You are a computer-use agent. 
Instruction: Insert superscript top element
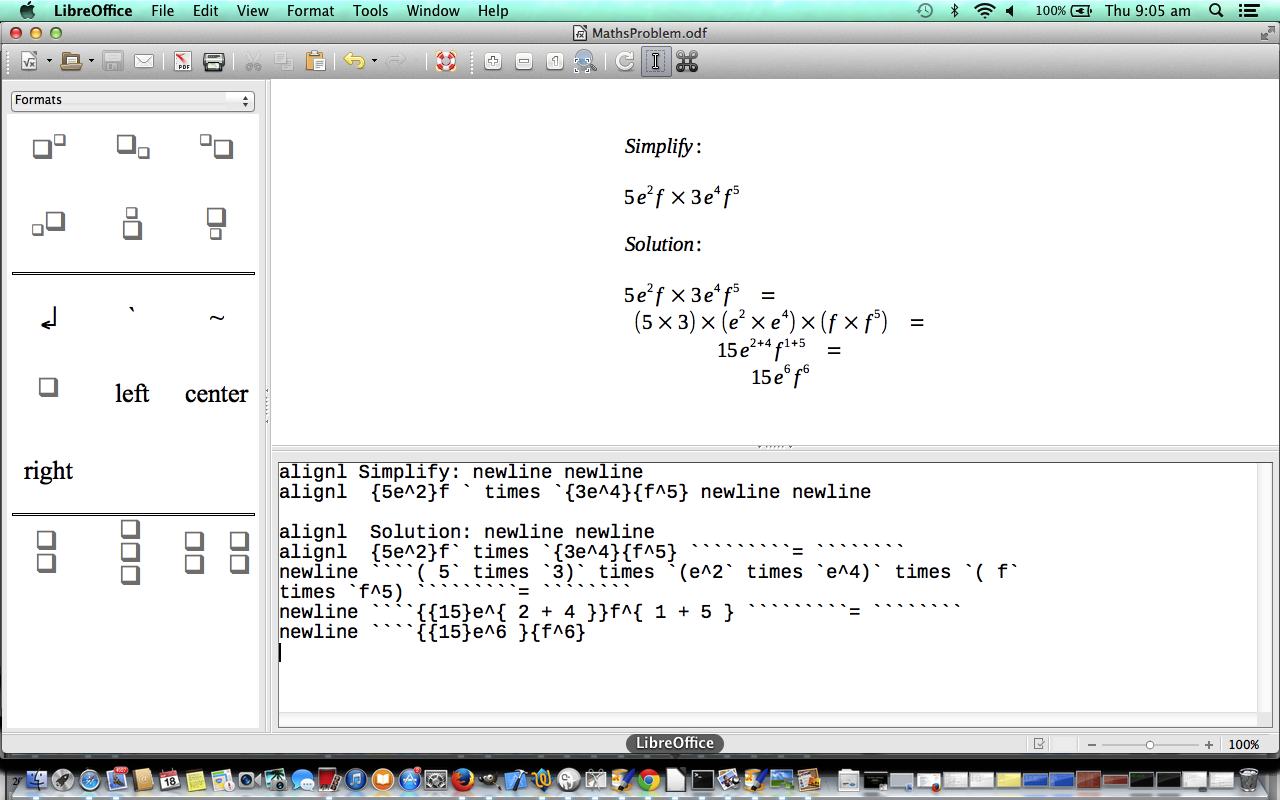pos(132,222)
